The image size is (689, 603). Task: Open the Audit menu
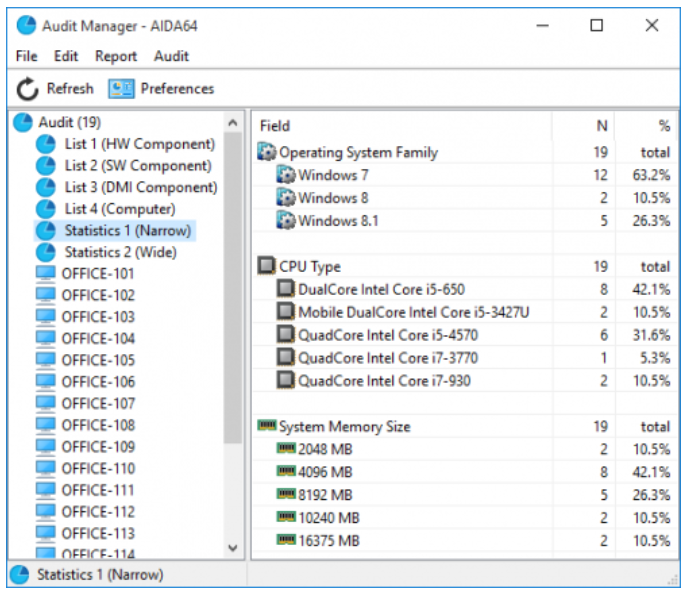(x=171, y=56)
